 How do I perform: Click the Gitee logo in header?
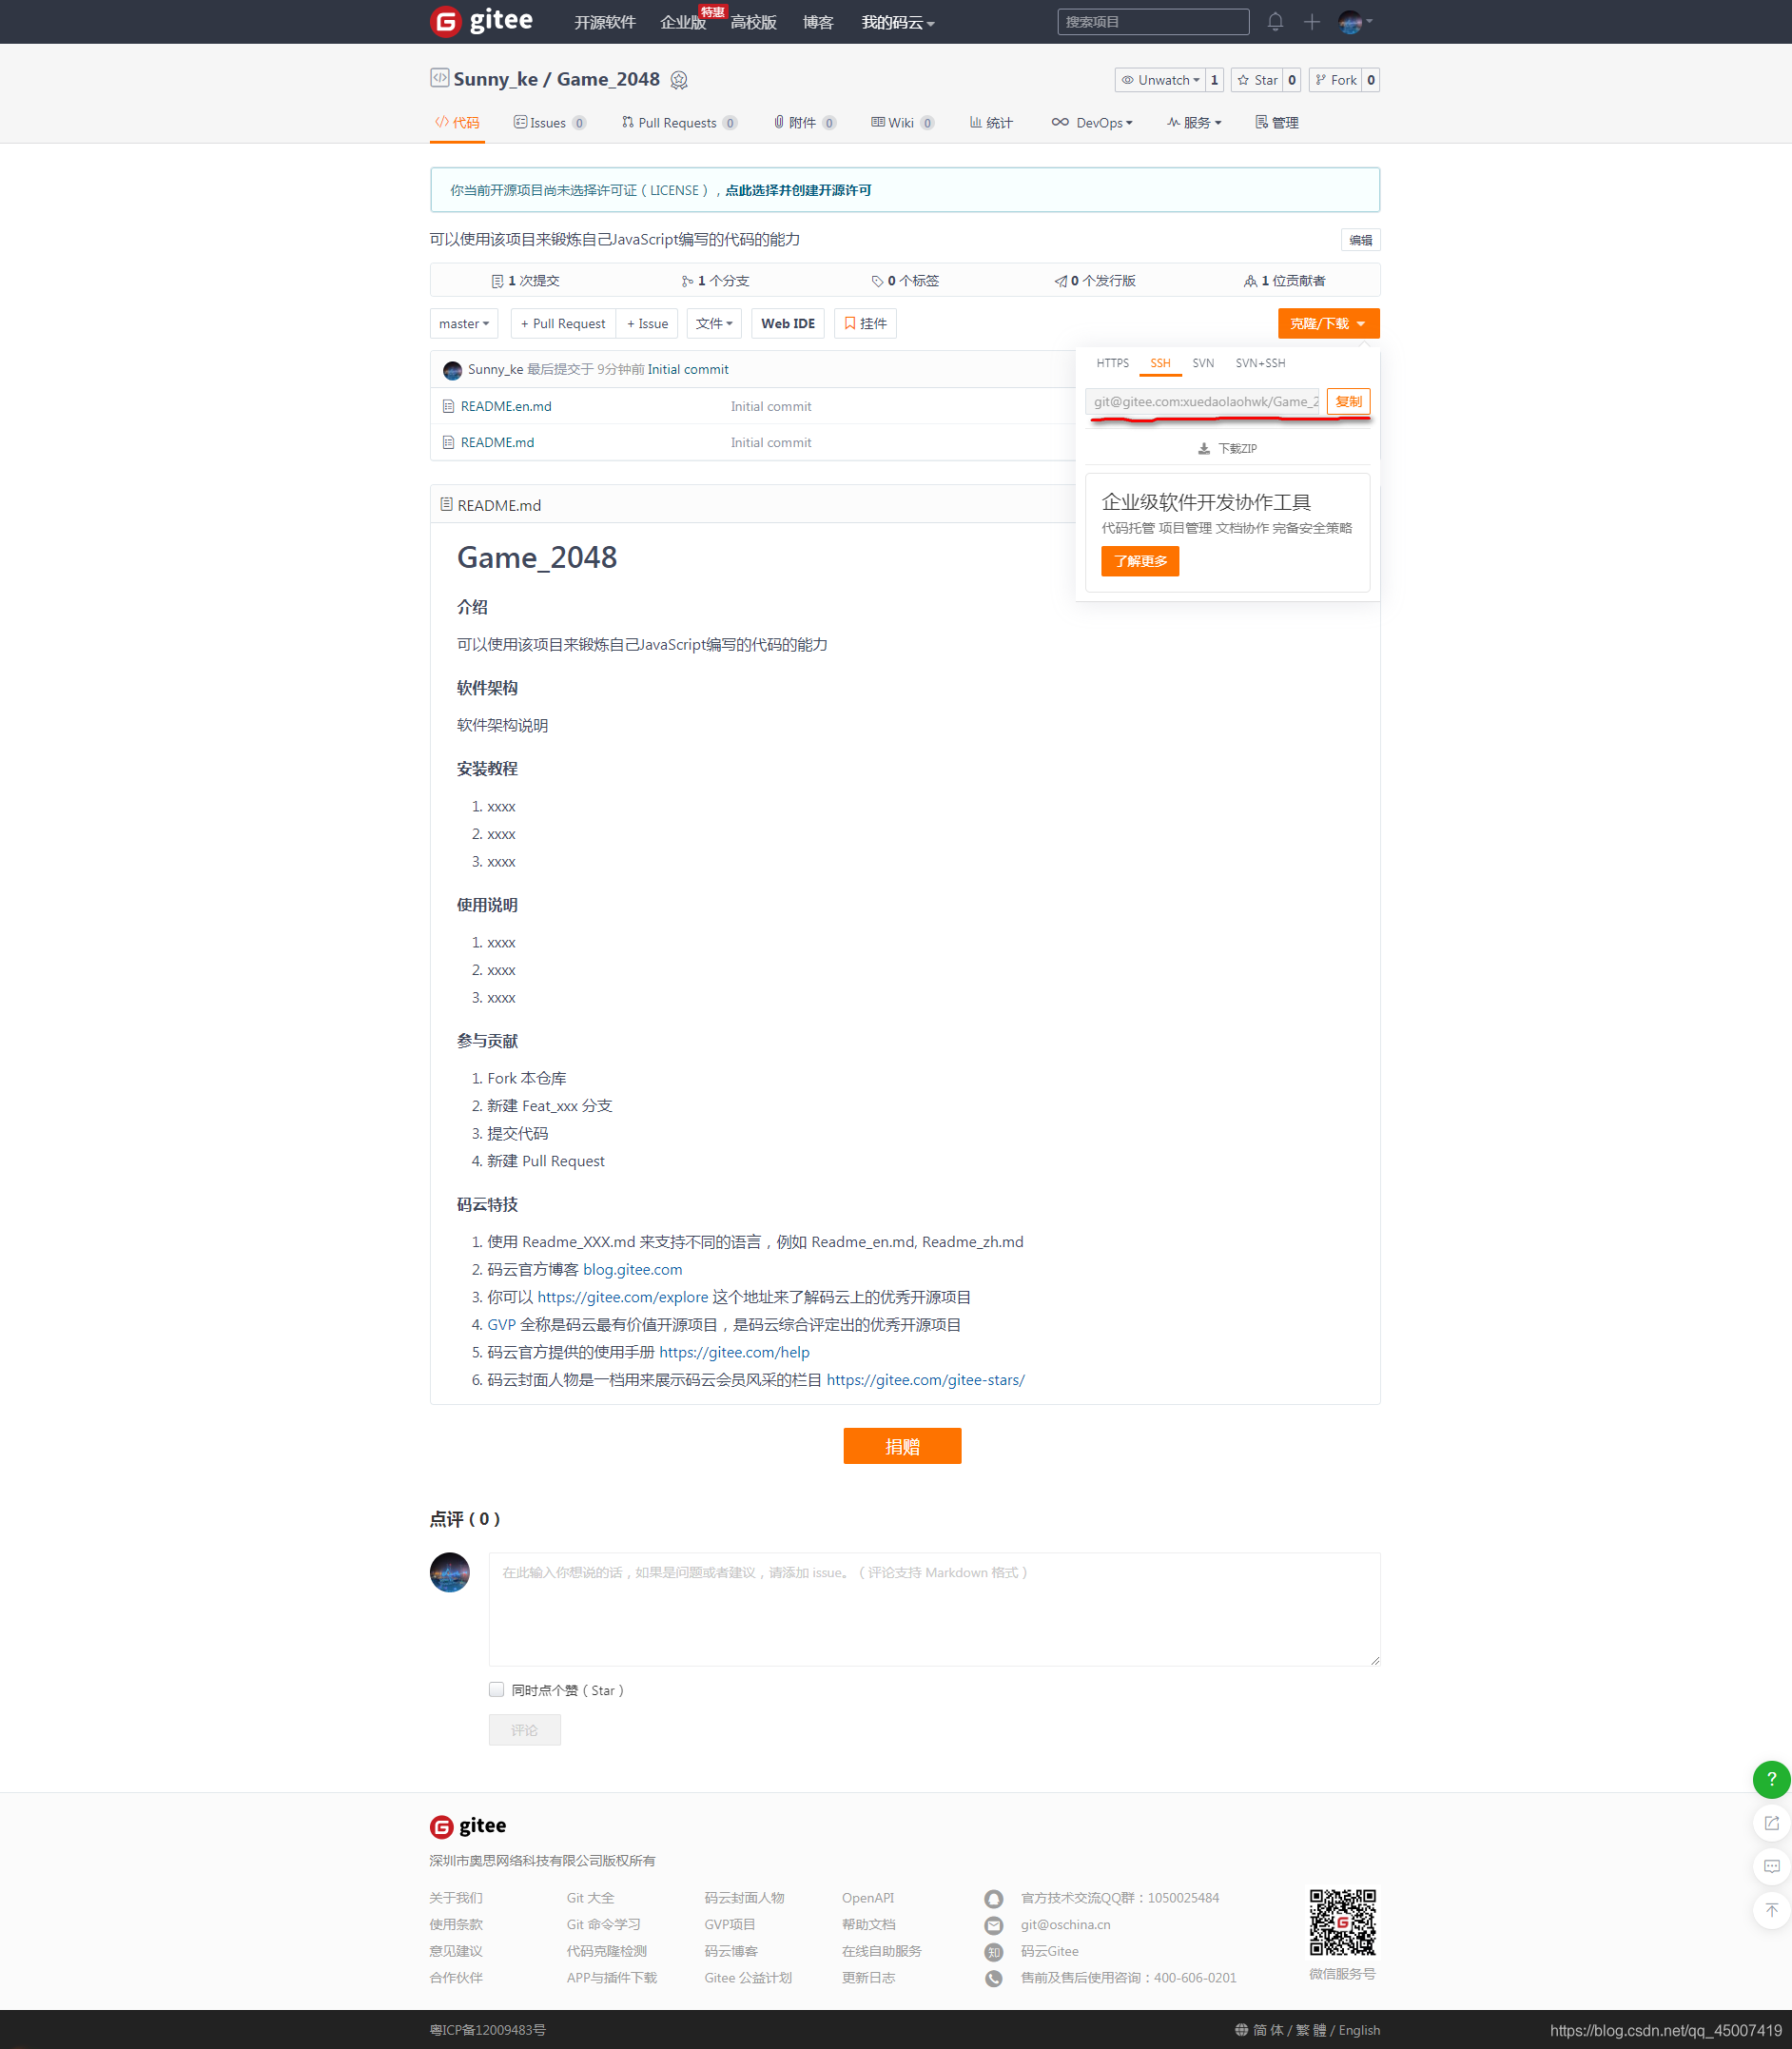(x=481, y=21)
